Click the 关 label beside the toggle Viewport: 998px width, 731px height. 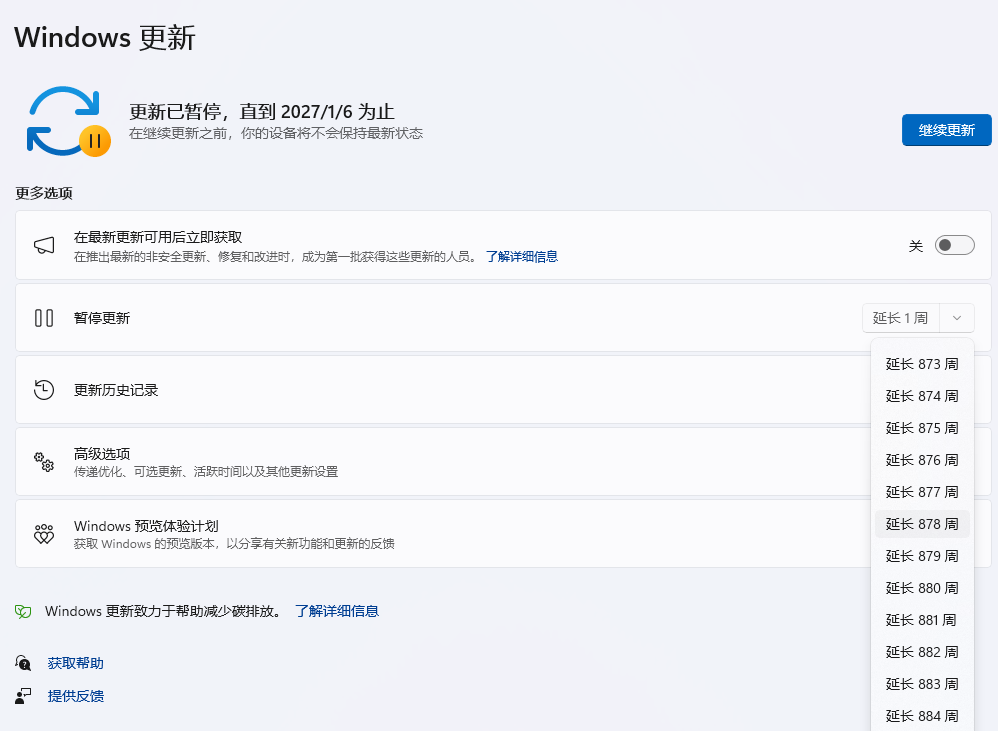pos(916,246)
